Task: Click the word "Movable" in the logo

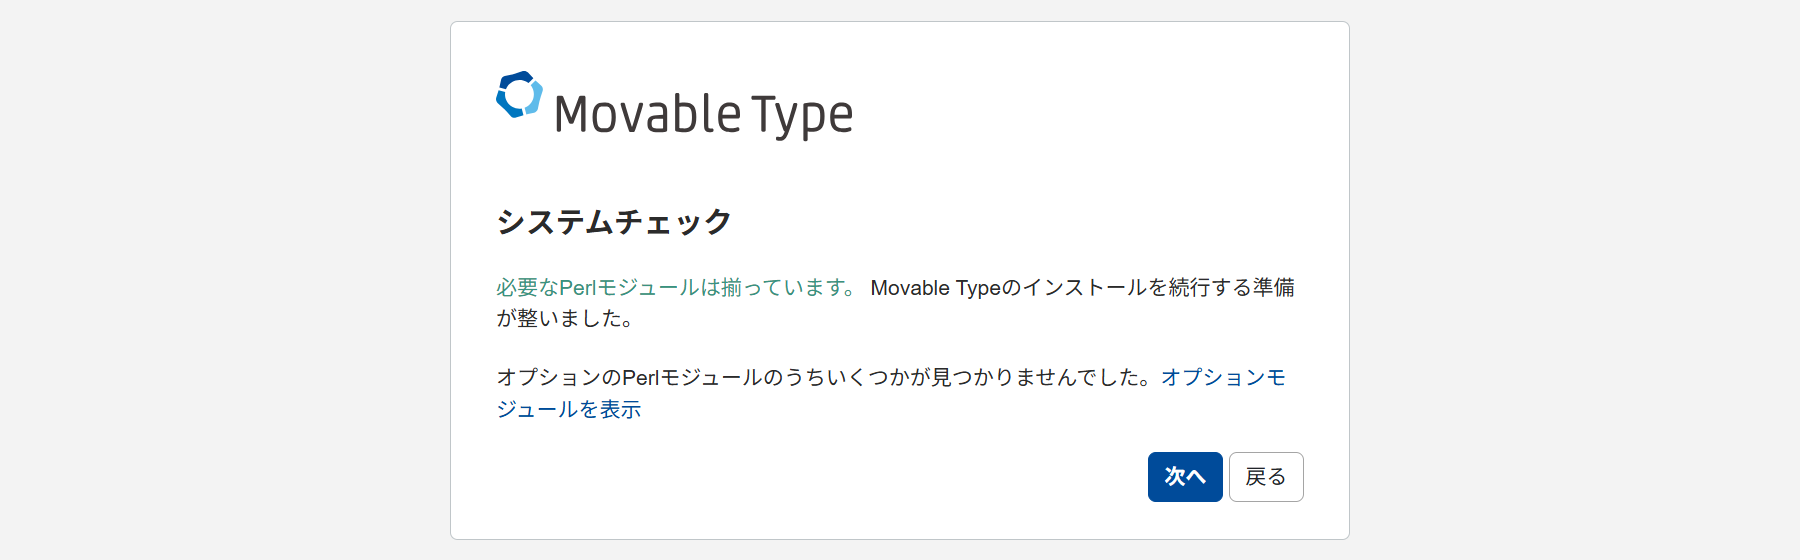Action: pos(647,114)
